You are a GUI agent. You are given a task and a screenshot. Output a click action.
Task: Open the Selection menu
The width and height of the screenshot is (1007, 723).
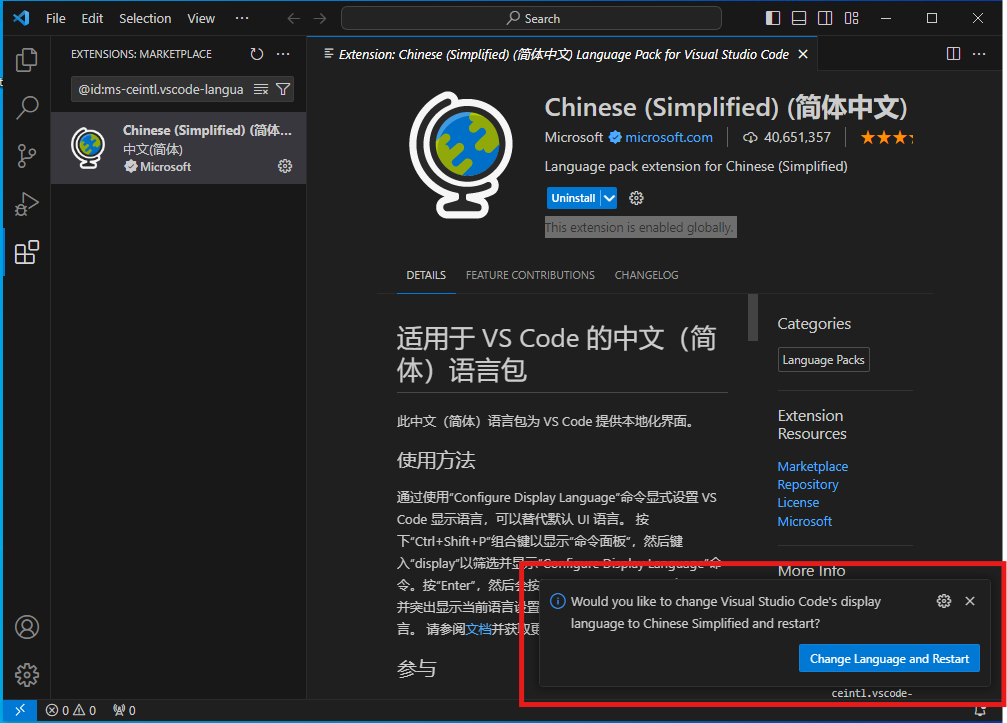[x=145, y=19]
